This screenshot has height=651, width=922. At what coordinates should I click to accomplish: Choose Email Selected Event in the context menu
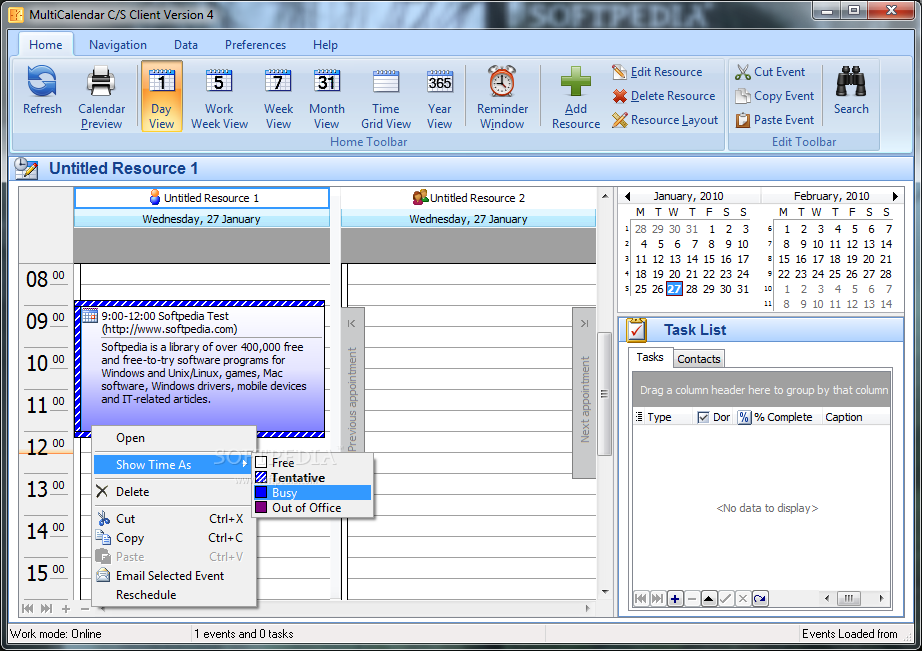[x=175, y=576]
